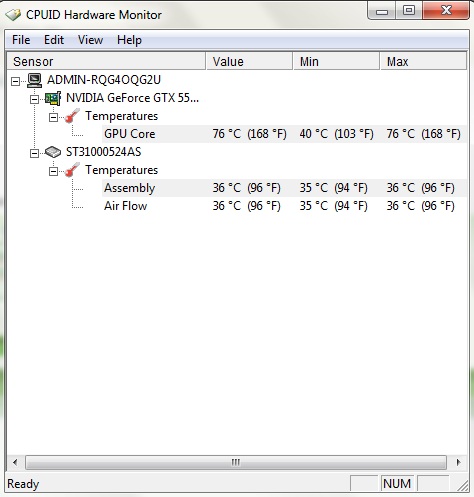Image resolution: width=474 pixels, height=497 pixels.
Task: Click the right scroll arrow
Action: [x=459, y=463]
